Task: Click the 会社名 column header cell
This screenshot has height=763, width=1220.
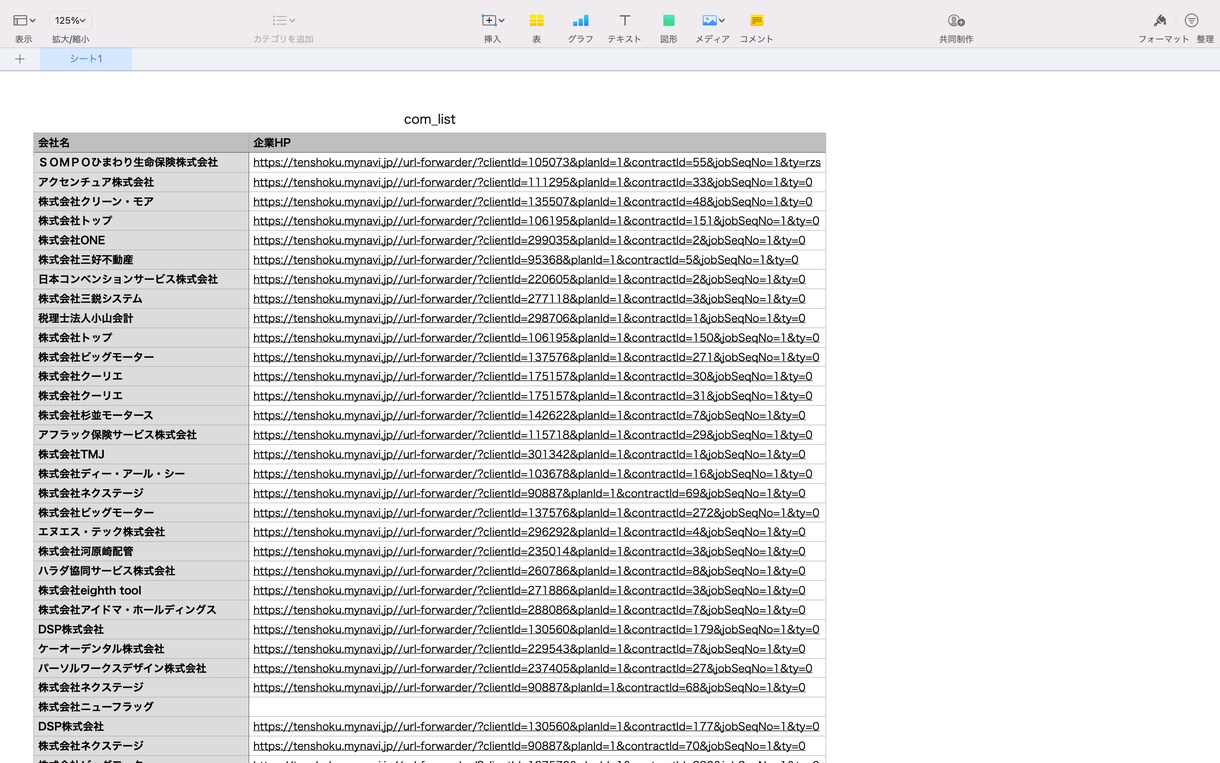Action: tap(141, 143)
